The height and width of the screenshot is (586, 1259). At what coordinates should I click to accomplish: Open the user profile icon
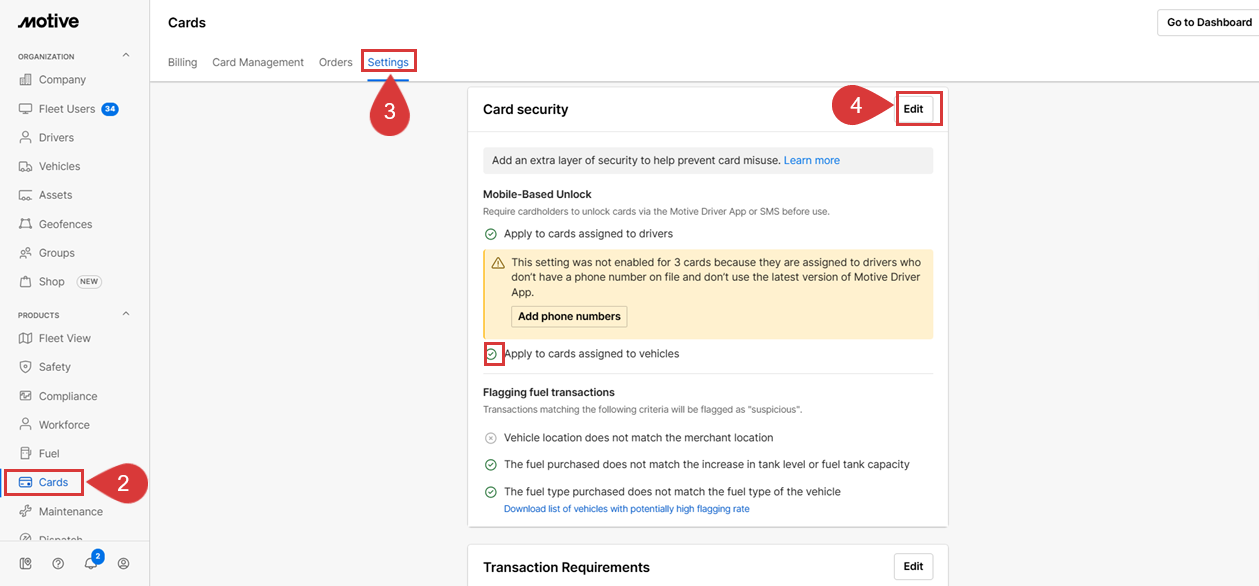pyautogui.click(x=124, y=563)
